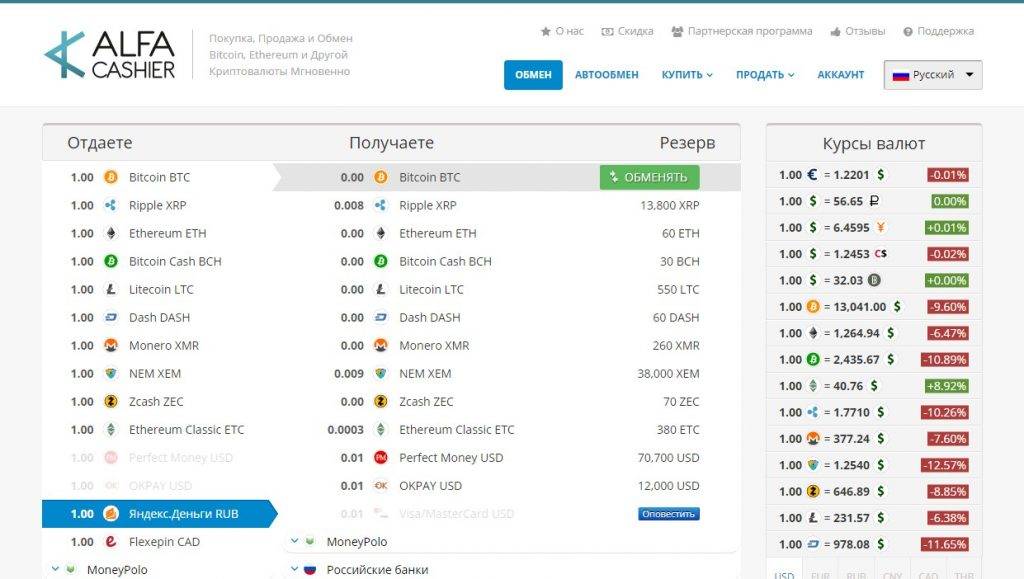Click Ethereum ETH icon in Получаете column
The width and height of the screenshot is (1024, 579).
381,233
